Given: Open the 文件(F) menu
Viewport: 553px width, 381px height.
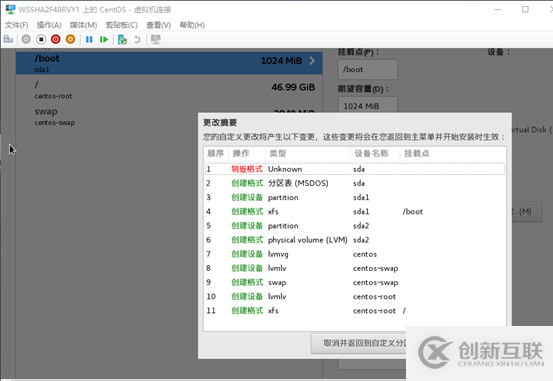Looking at the screenshot, I should coord(17,25).
